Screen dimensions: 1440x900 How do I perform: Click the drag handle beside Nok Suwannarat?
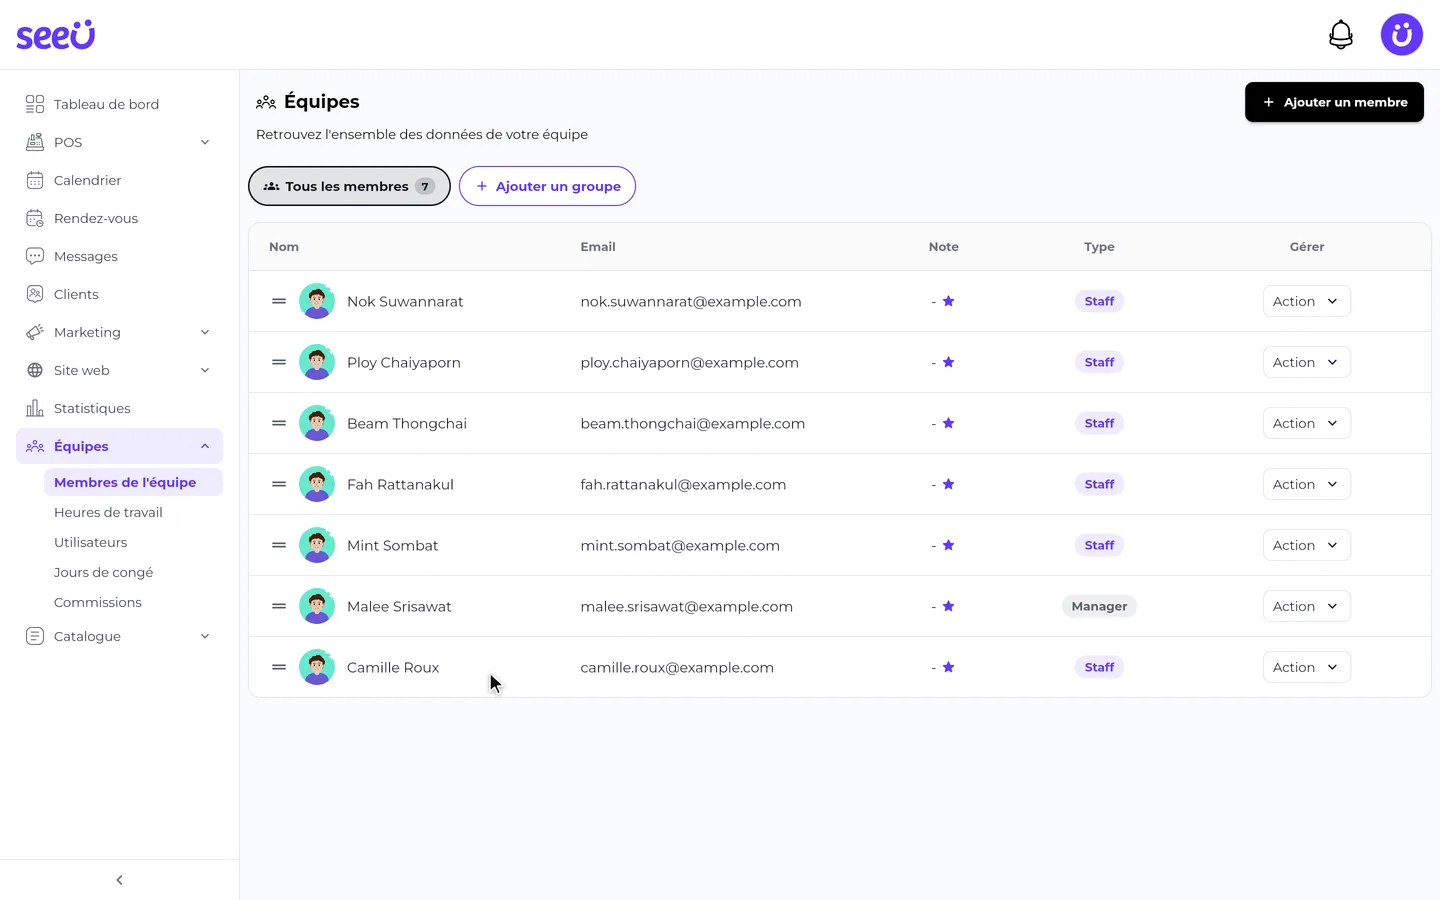(279, 301)
